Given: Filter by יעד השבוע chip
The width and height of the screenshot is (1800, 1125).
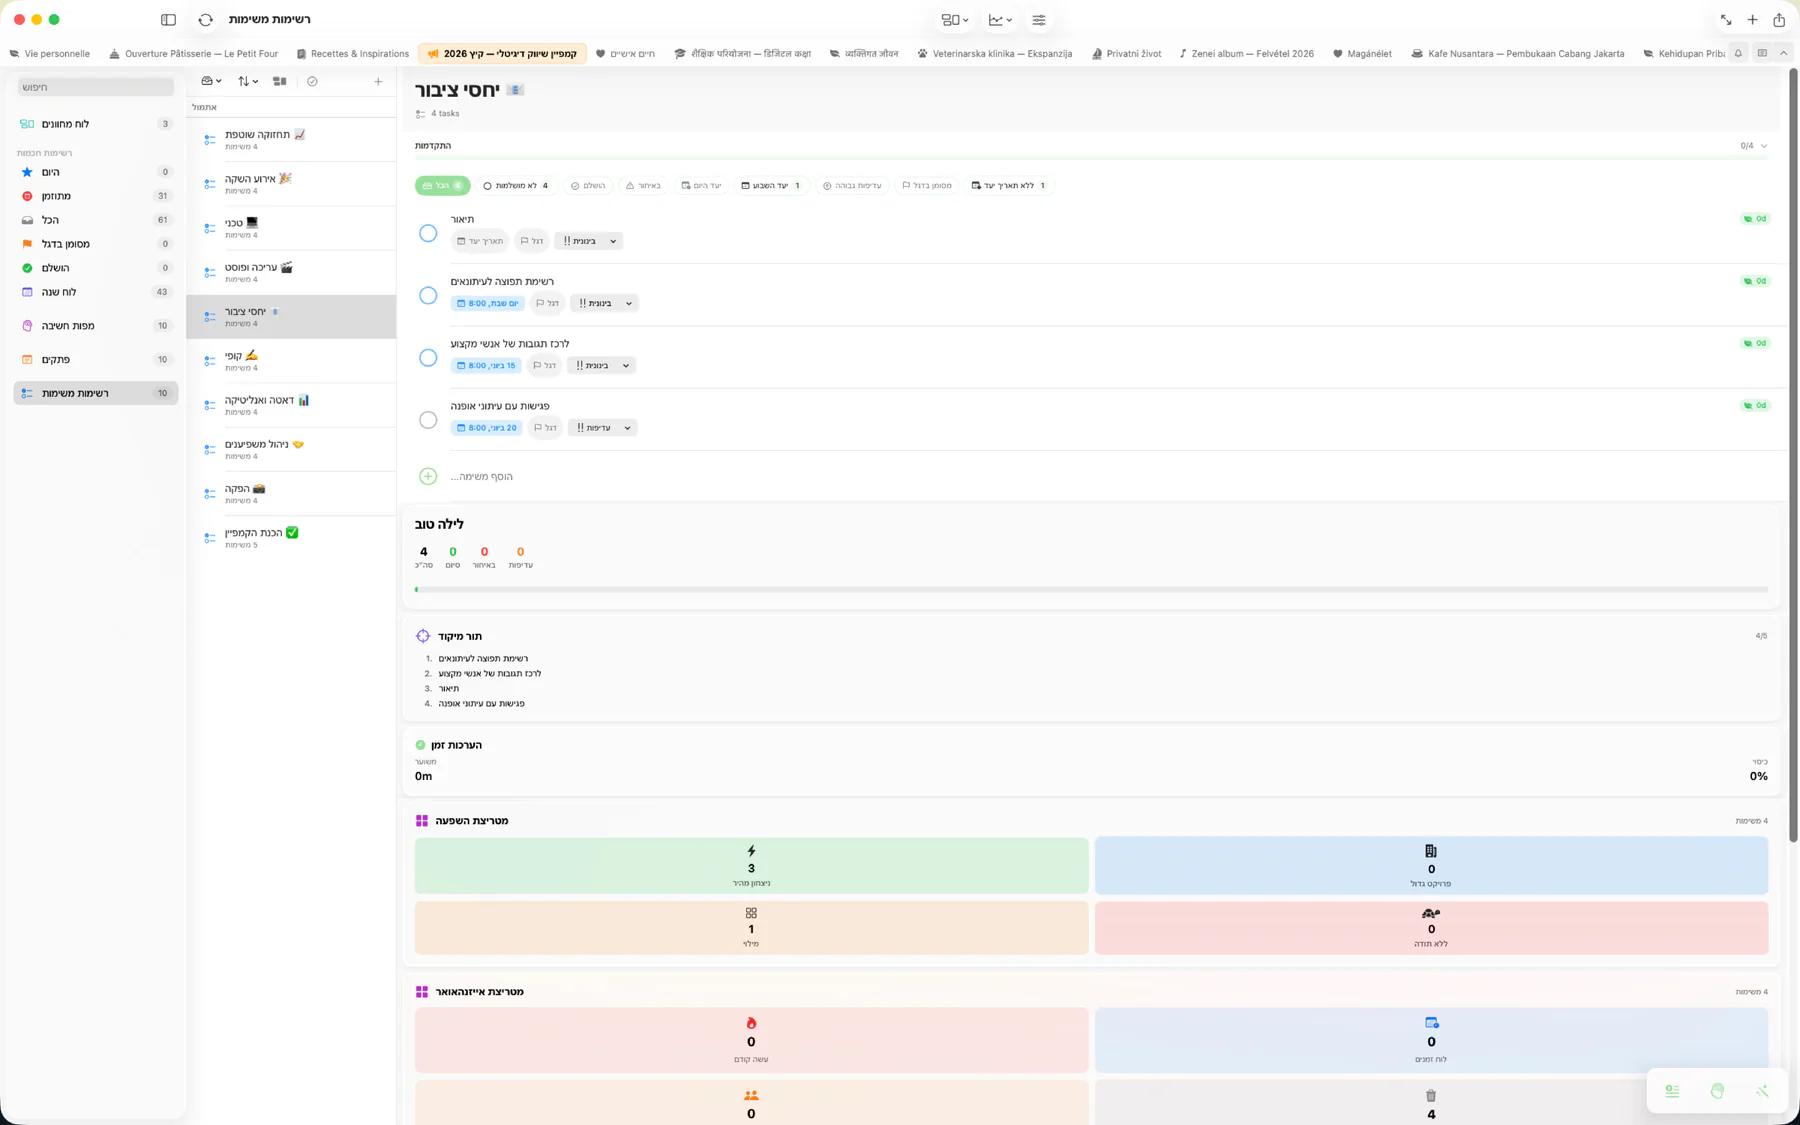Looking at the screenshot, I should point(771,185).
